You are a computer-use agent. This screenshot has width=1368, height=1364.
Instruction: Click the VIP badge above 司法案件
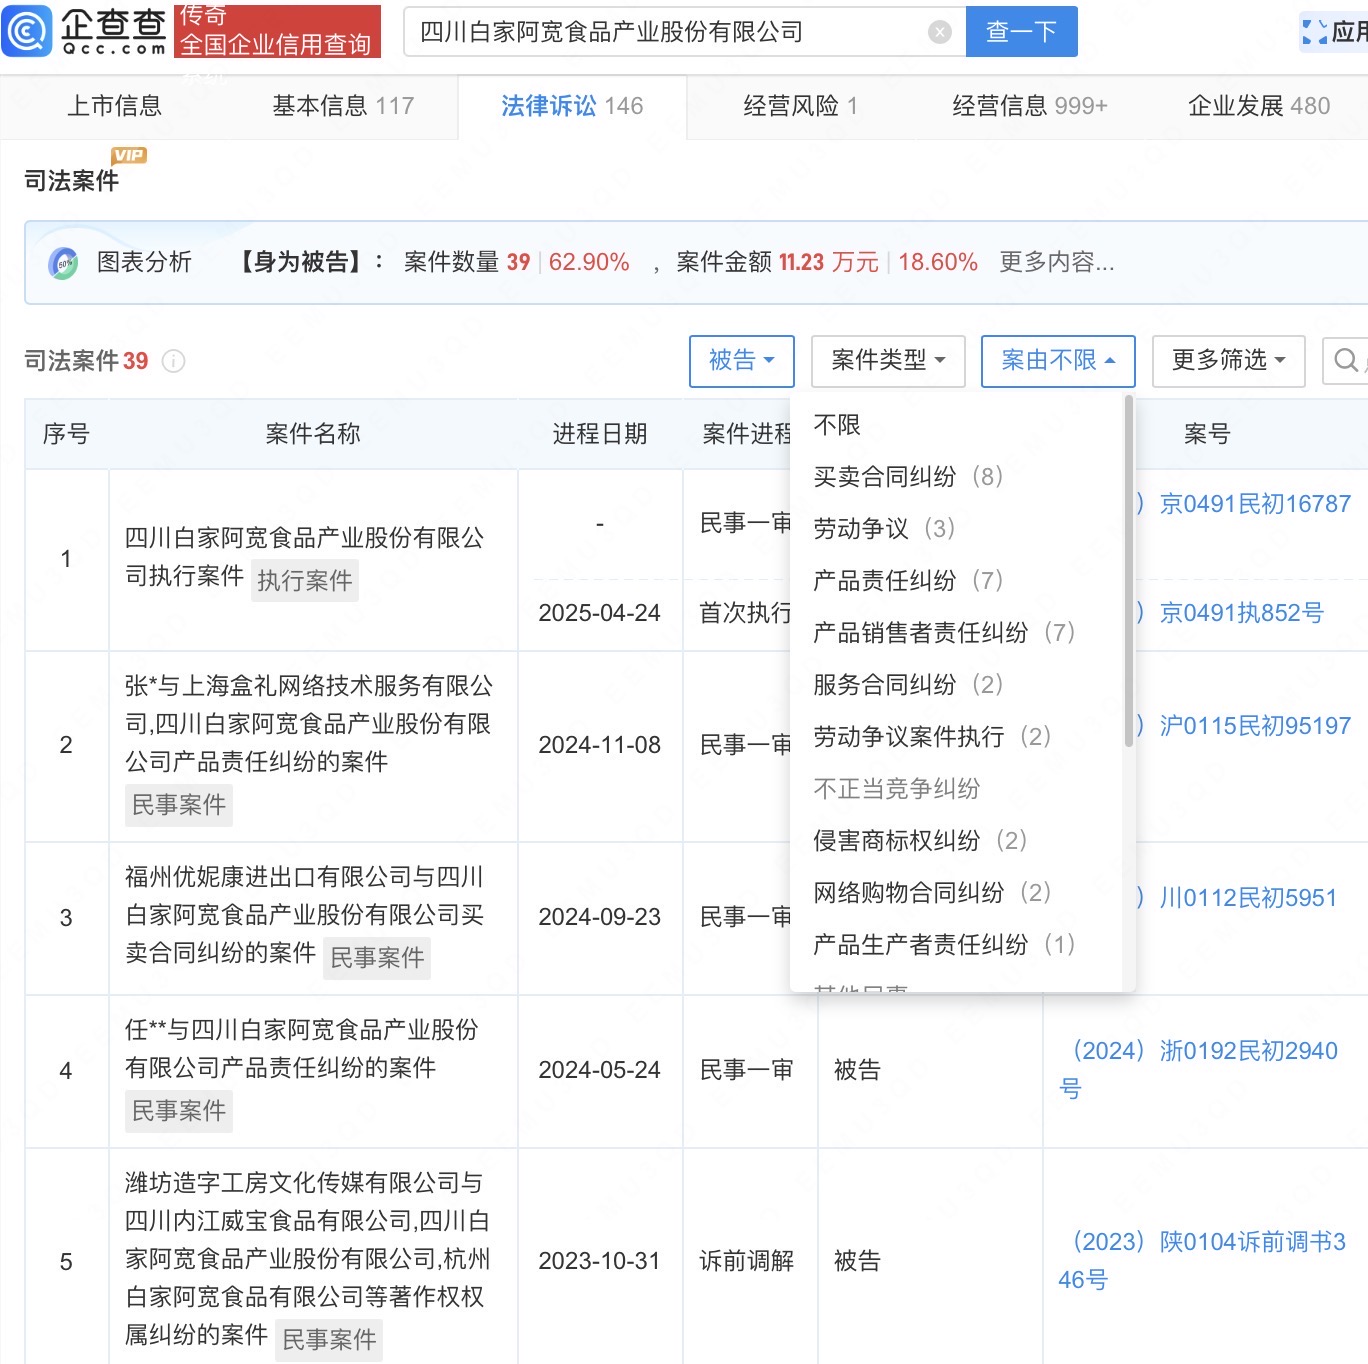pos(129,155)
